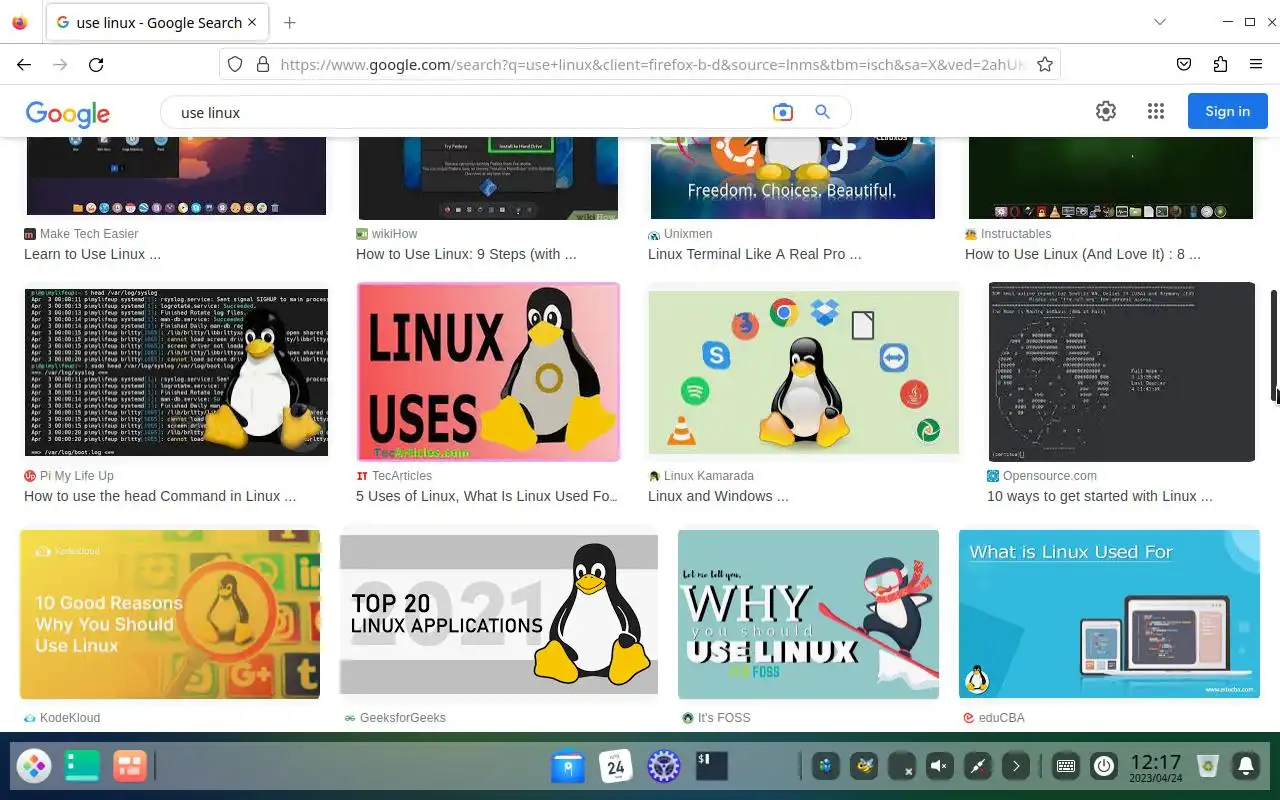Screen dimensions: 1280x800
Task: Click the Opensource.com dark terminal thumbnail
Action: [1122, 372]
